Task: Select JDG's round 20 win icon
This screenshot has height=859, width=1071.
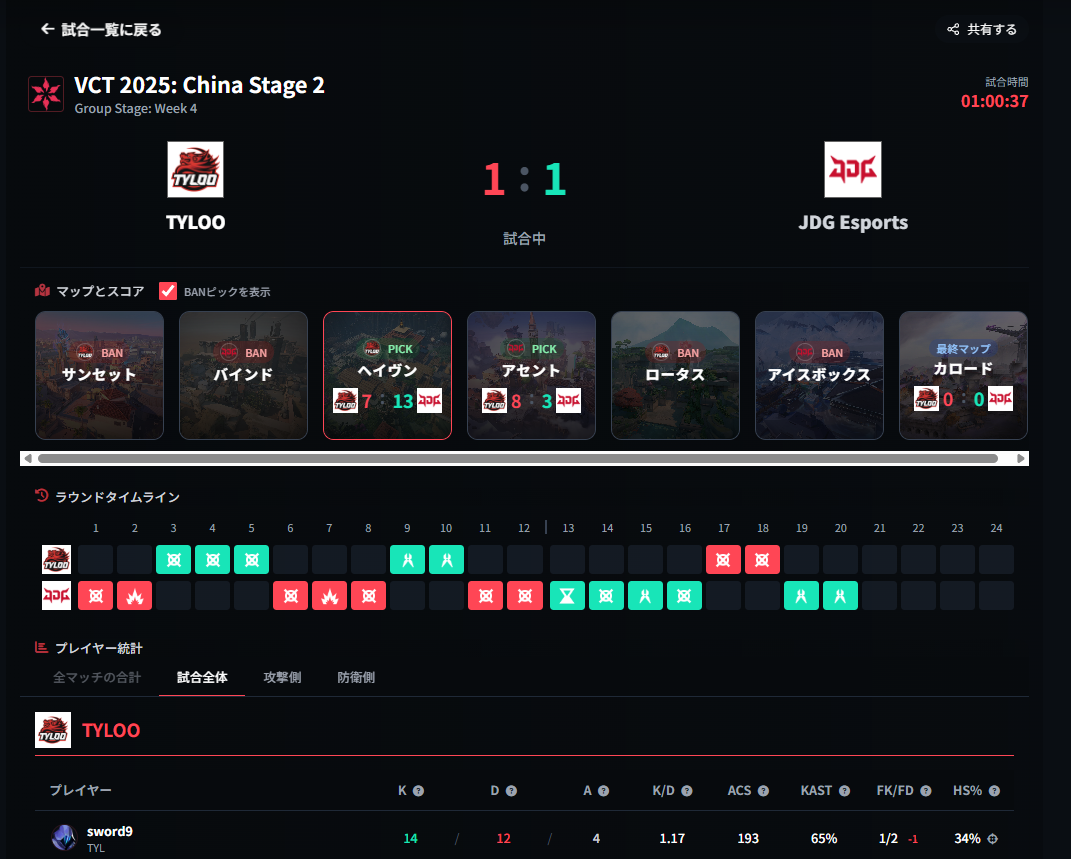Action: 840,596
